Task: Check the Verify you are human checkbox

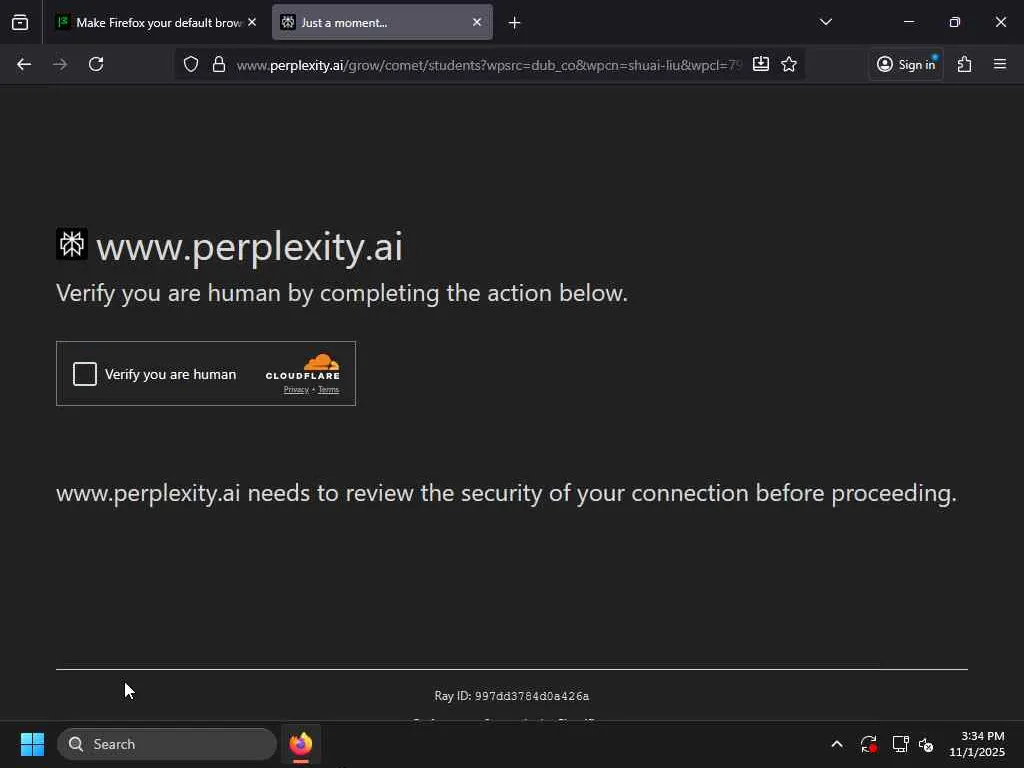Action: coord(85,374)
